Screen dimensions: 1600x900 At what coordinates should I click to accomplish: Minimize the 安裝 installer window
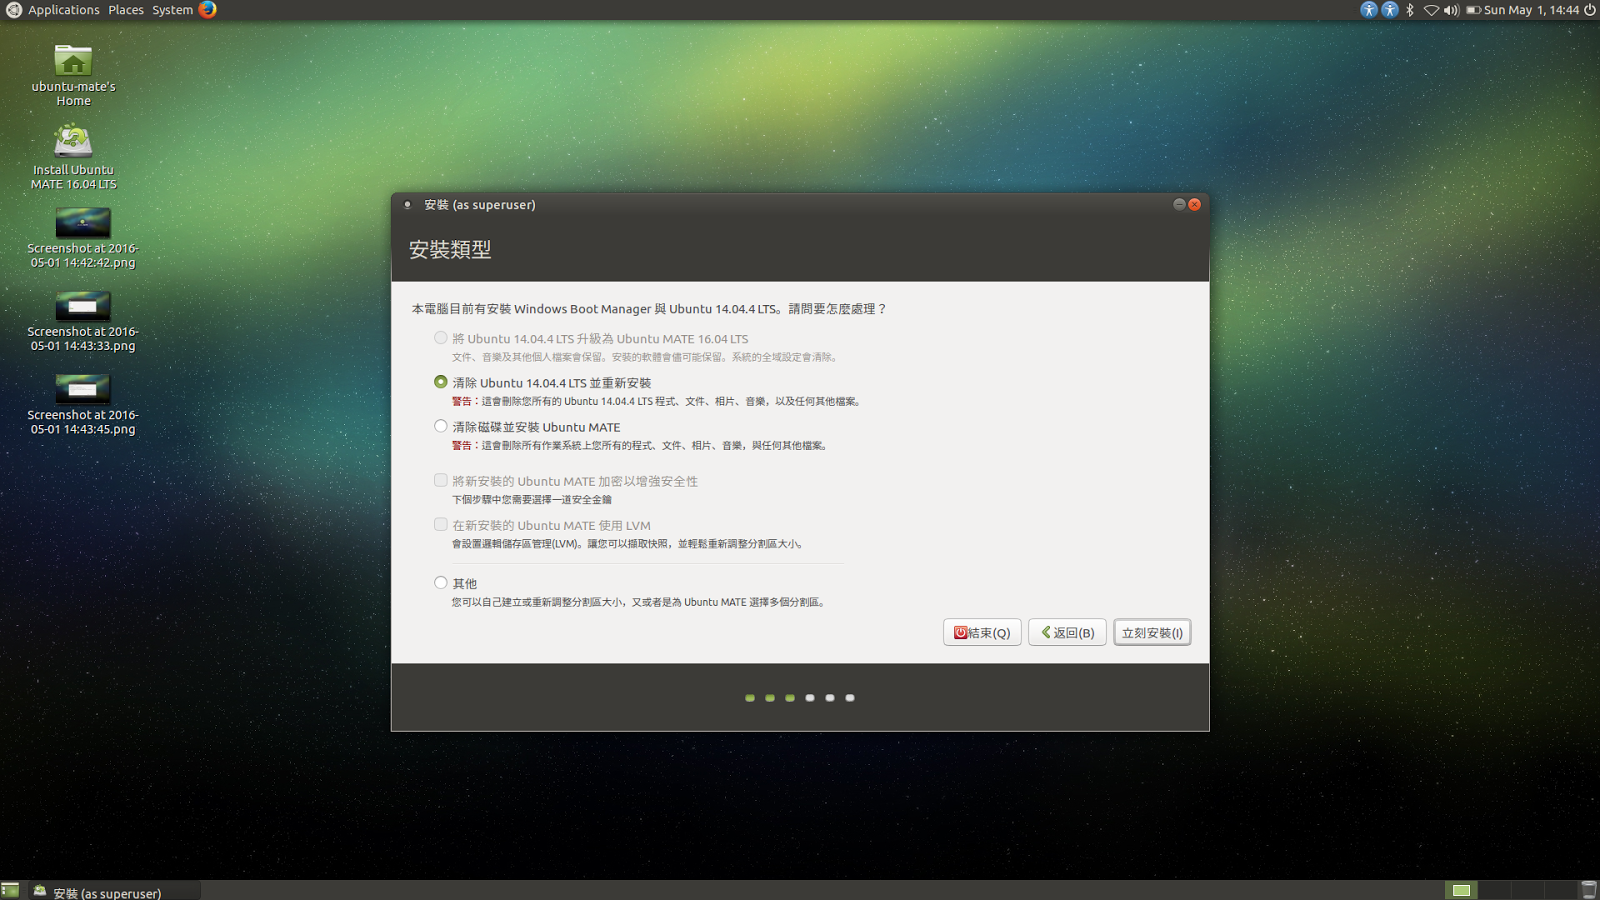pyautogui.click(x=1179, y=204)
